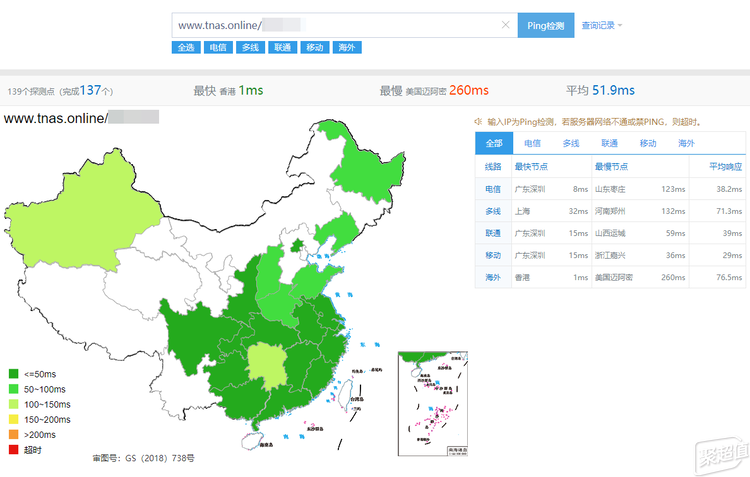Click the red 超时 legend swatch
Screen dimensions: 750x477
point(13,450)
